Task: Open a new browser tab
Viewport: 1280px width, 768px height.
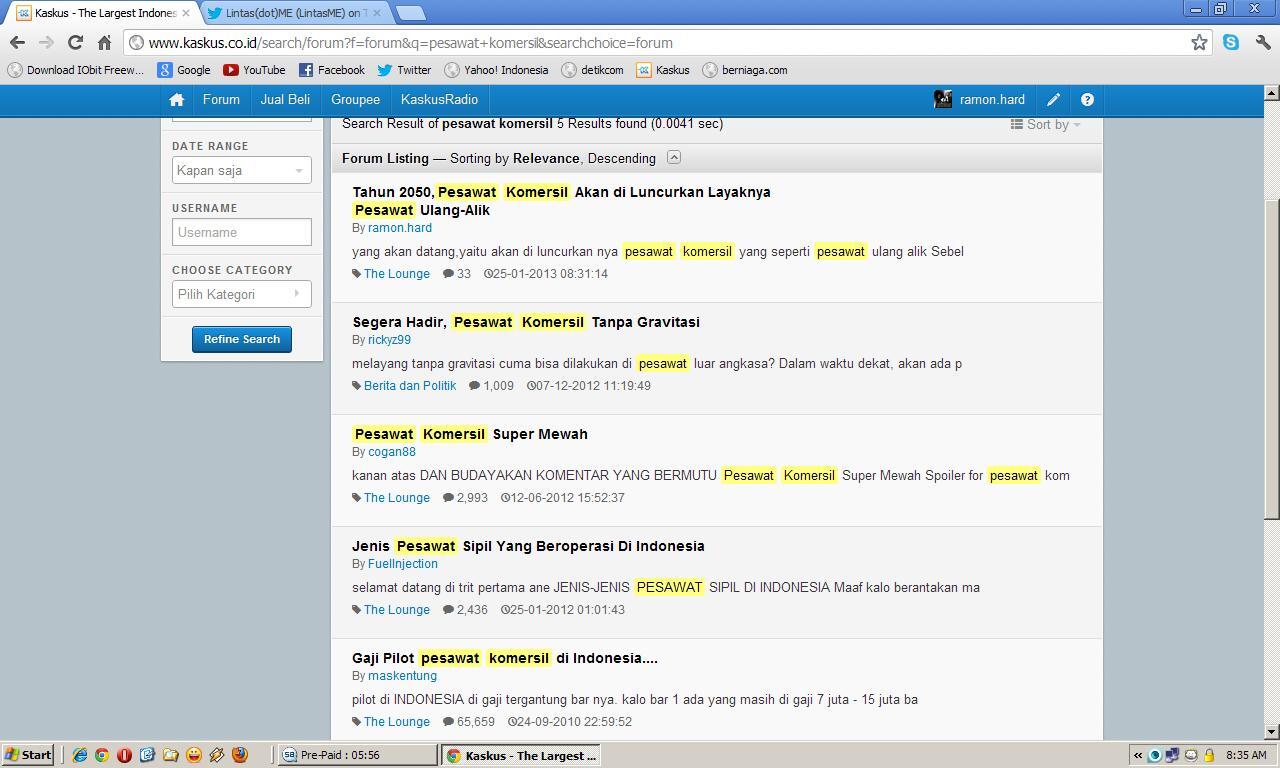Action: click(x=410, y=13)
